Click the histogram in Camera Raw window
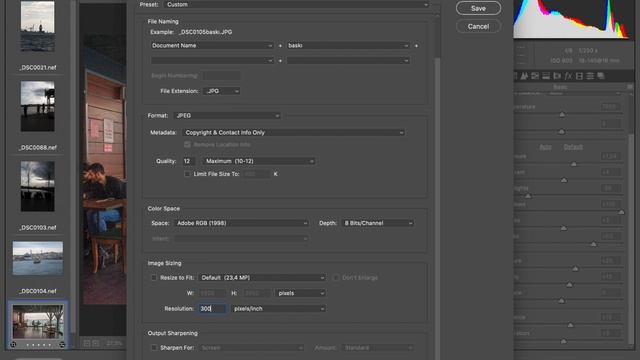 571,19
